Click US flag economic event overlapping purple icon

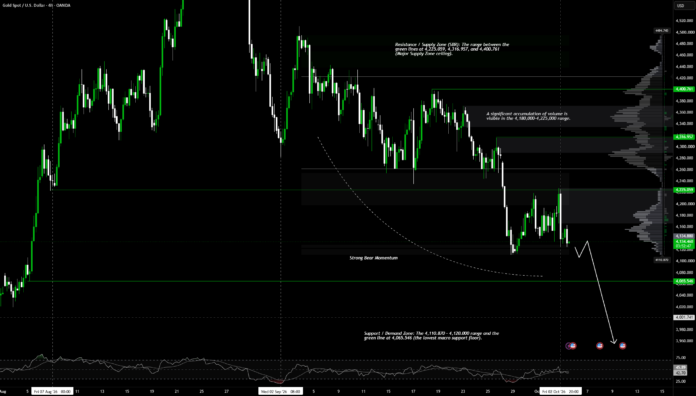coord(573,345)
